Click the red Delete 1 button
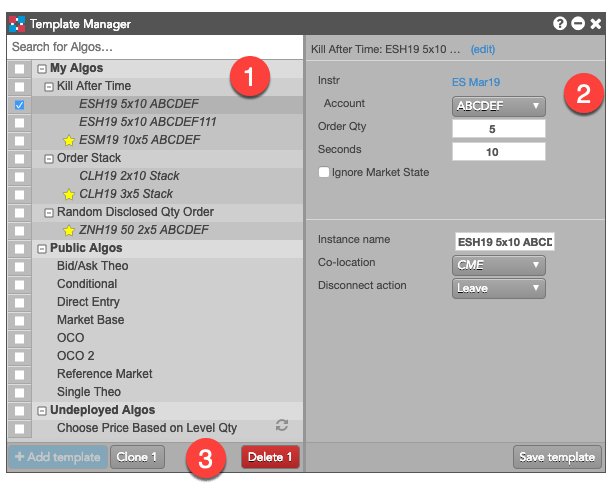Screen dimensions: 613x491 [x=270, y=457]
